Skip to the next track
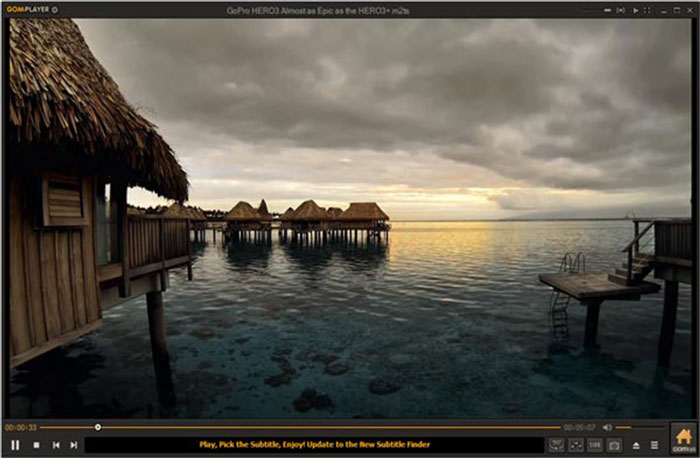The height and width of the screenshot is (458, 700). [74, 444]
